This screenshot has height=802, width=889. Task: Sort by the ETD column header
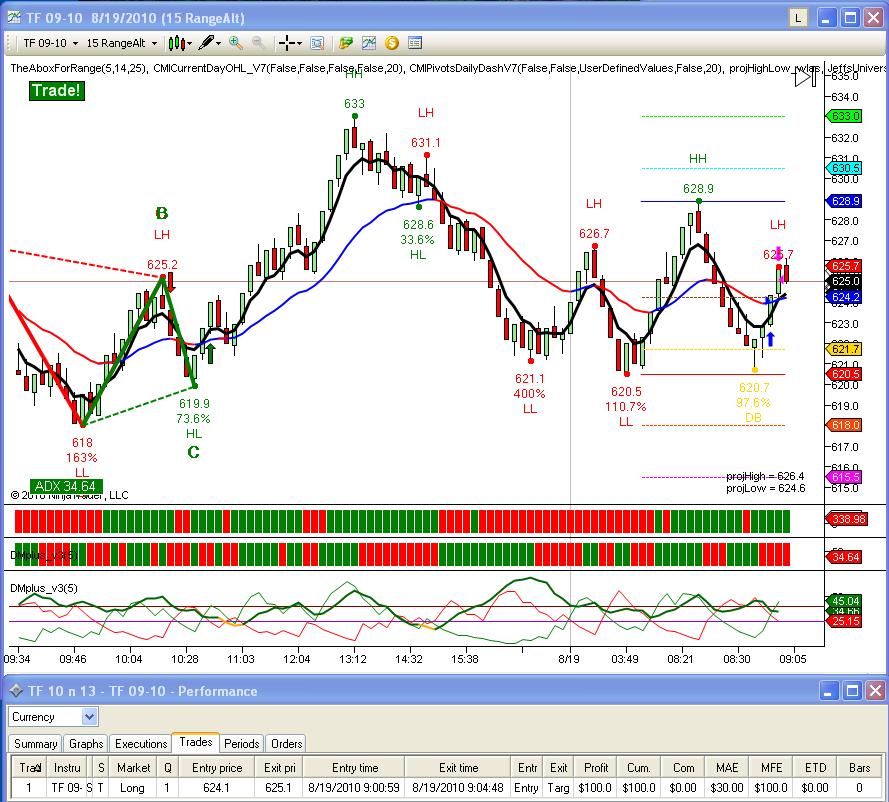[x=815, y=767]
